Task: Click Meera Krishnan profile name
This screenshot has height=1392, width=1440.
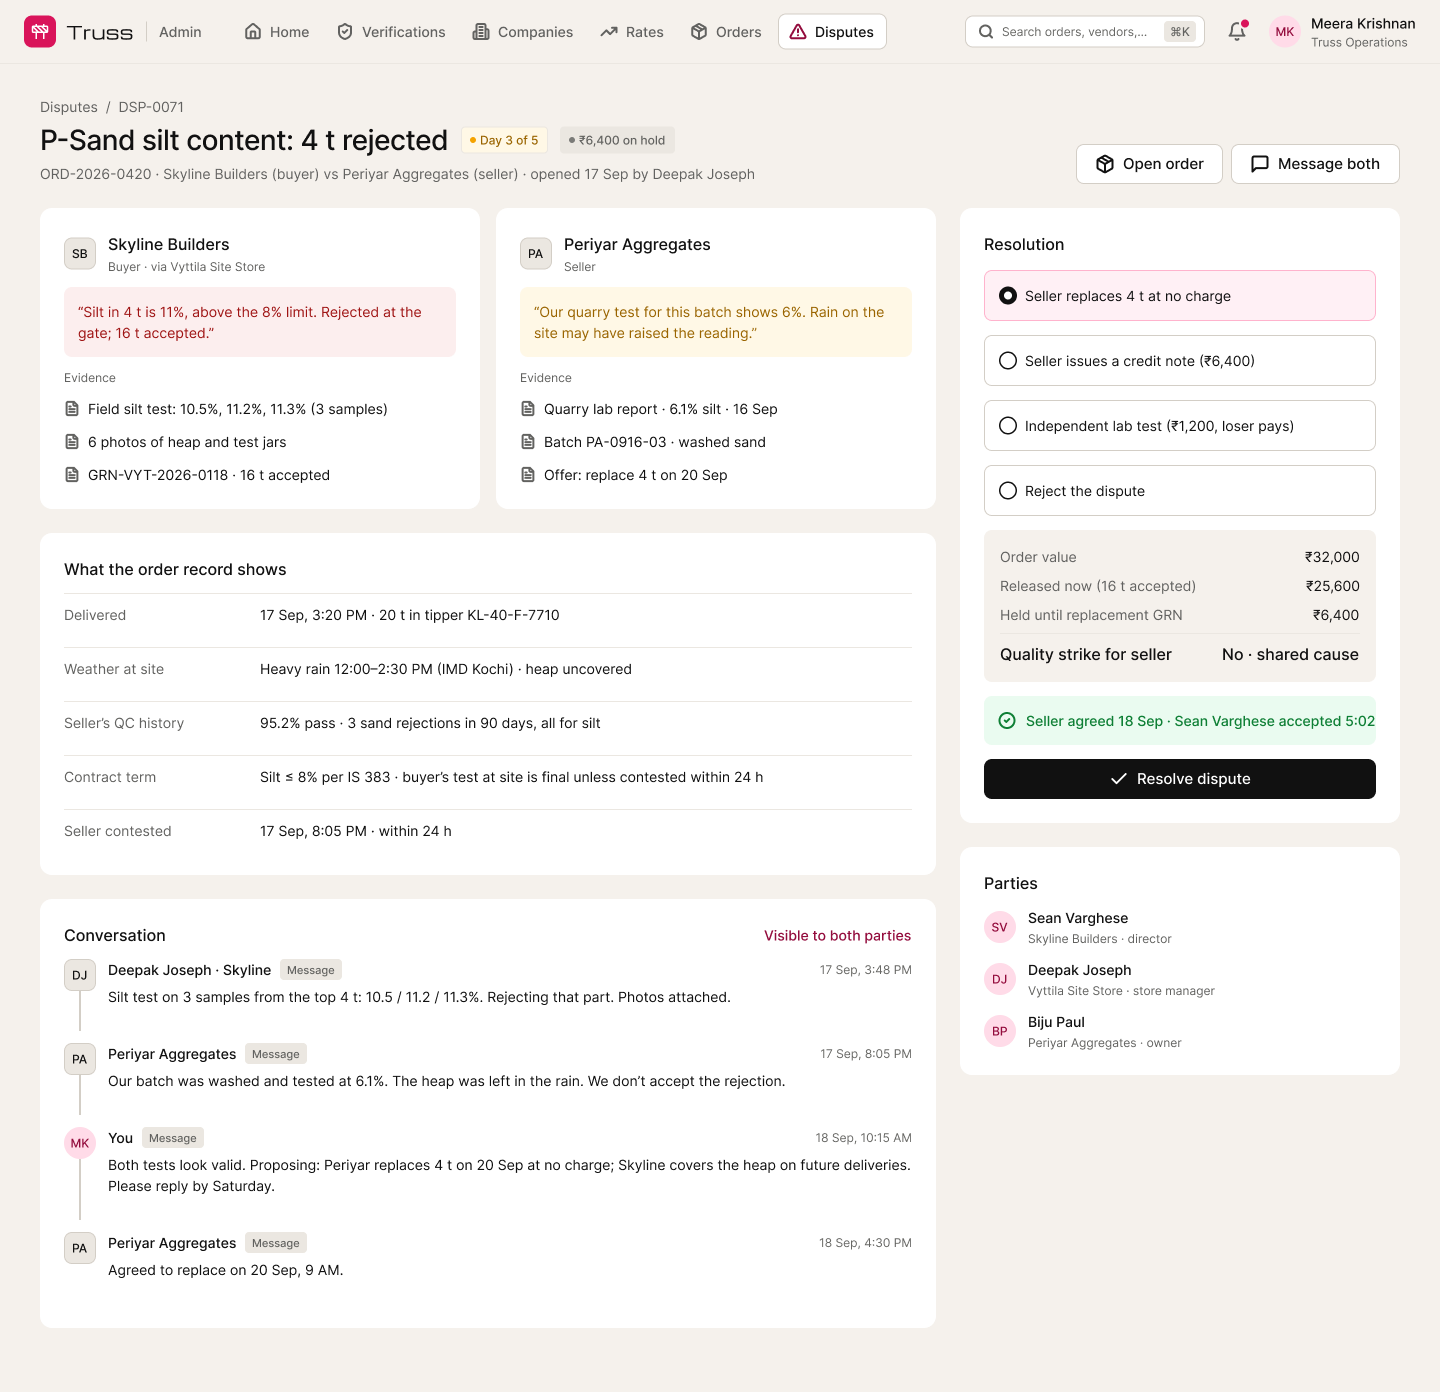Action: point(1363,24)
